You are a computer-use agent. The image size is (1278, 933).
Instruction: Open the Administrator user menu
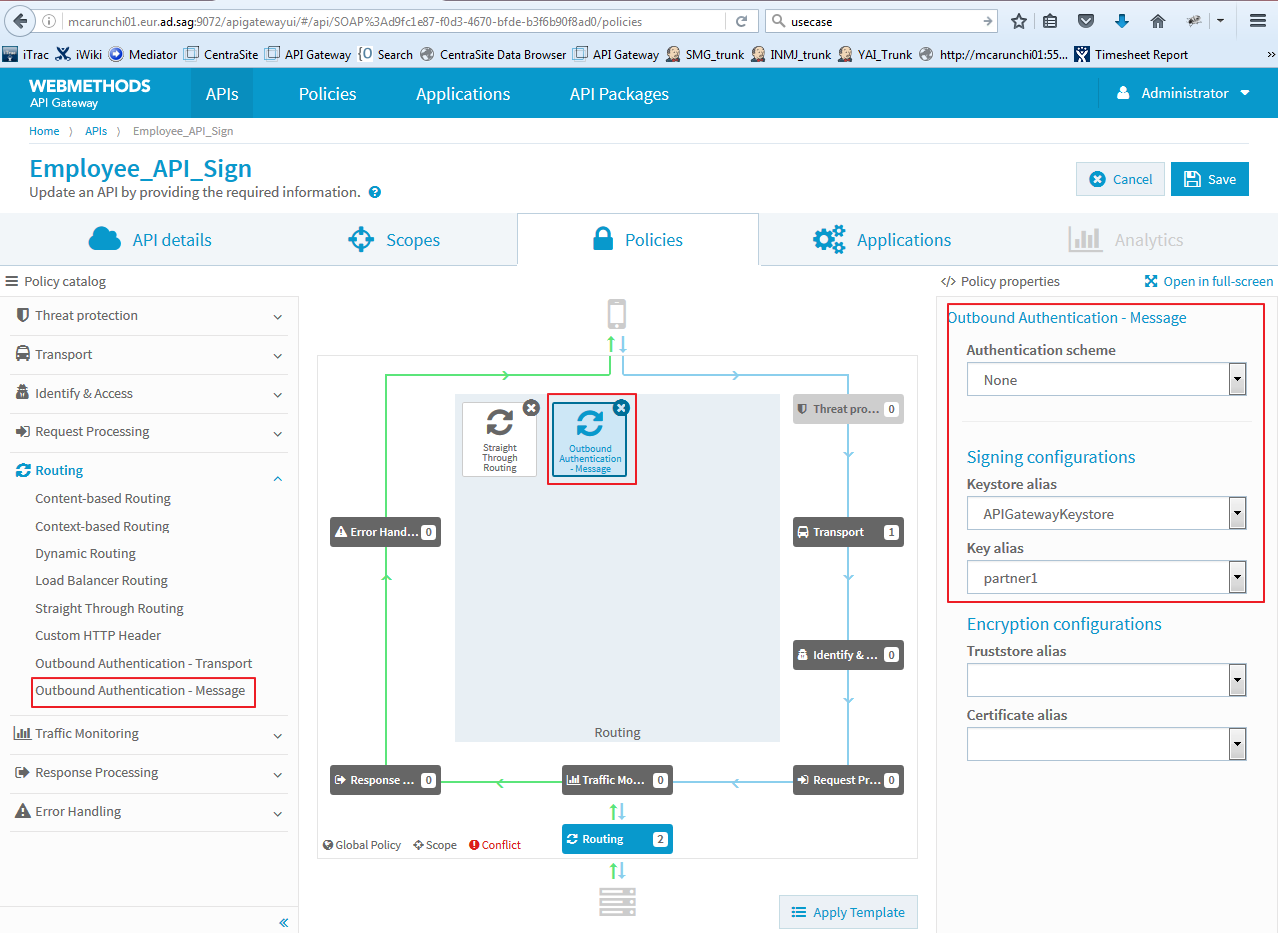click(1183, 93)
